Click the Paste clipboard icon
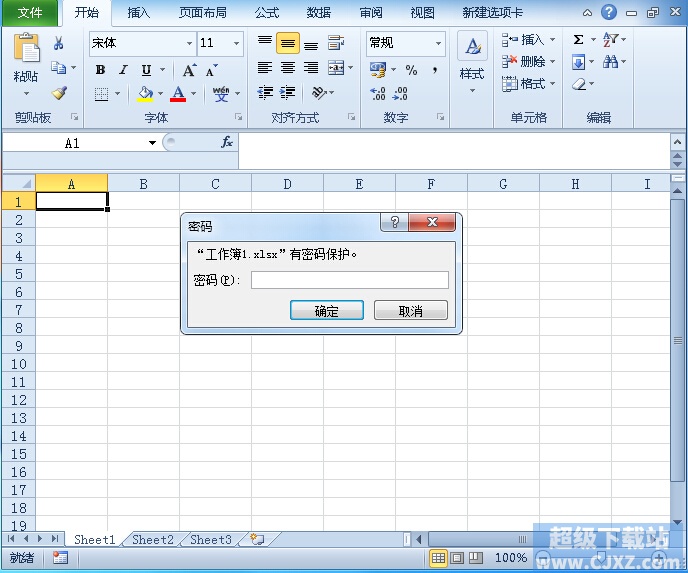The height and width of the screenshot is (573, 688). point(26,50)
